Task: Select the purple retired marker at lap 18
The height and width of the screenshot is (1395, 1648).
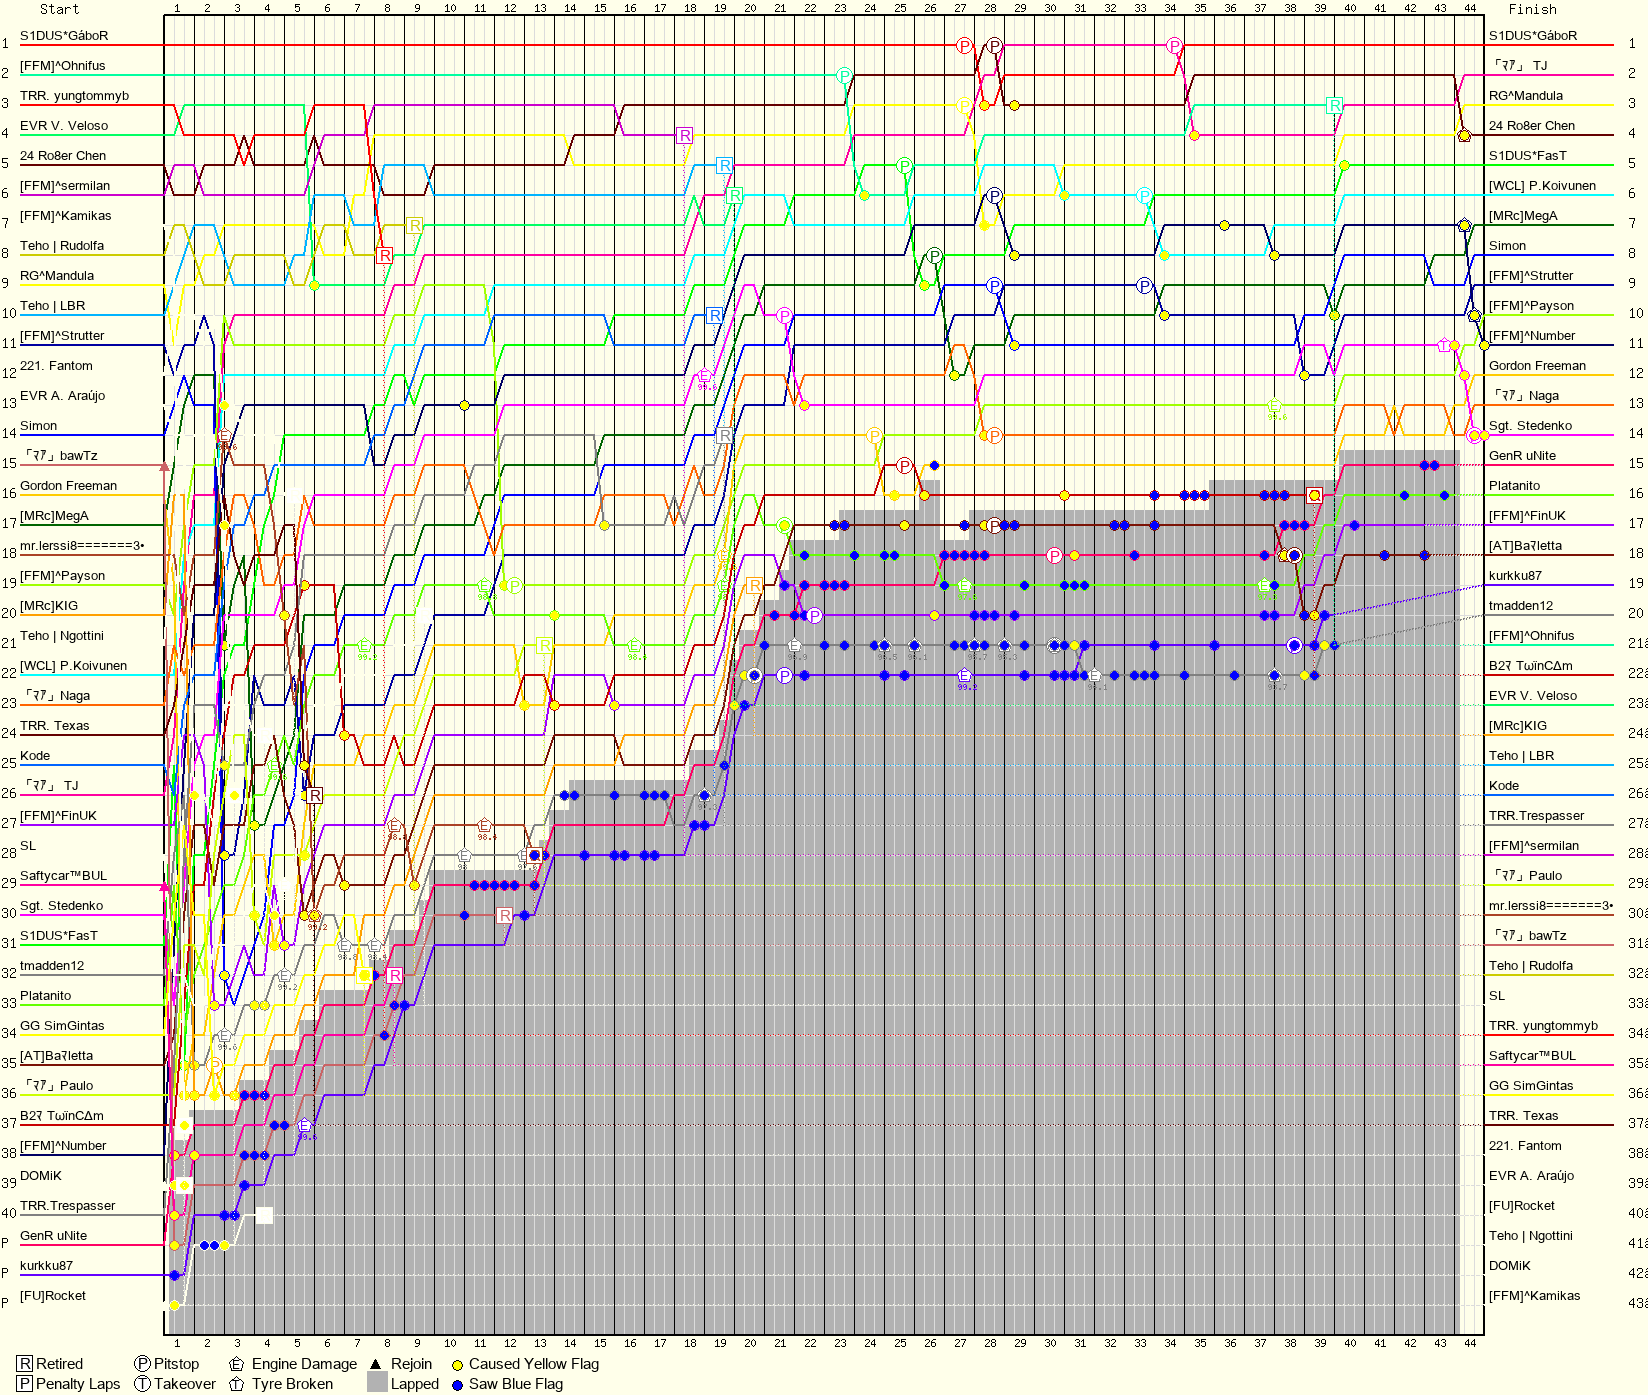Action: (x=684, y=135)
